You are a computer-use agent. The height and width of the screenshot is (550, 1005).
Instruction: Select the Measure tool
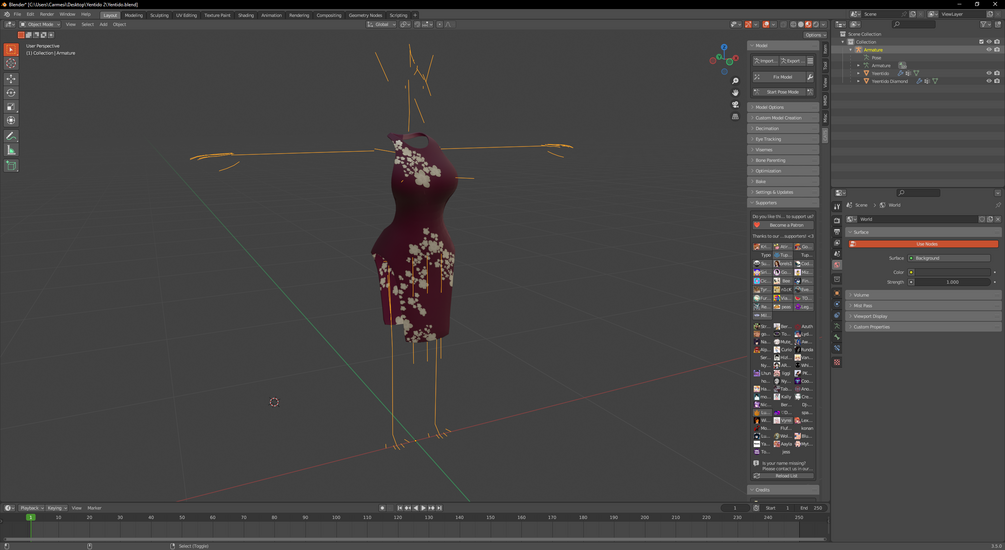(11, 150)
